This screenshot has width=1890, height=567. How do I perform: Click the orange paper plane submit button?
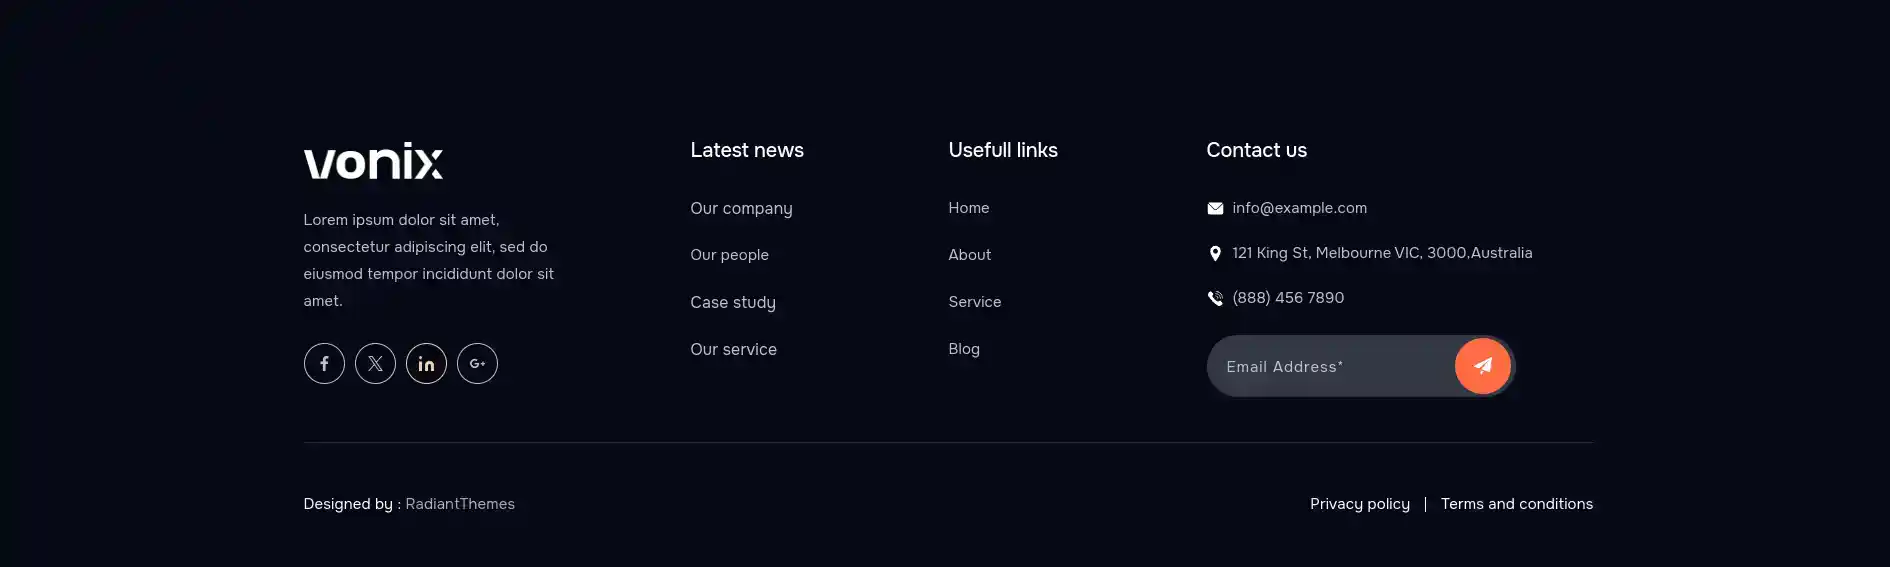tap(1483, 366)
